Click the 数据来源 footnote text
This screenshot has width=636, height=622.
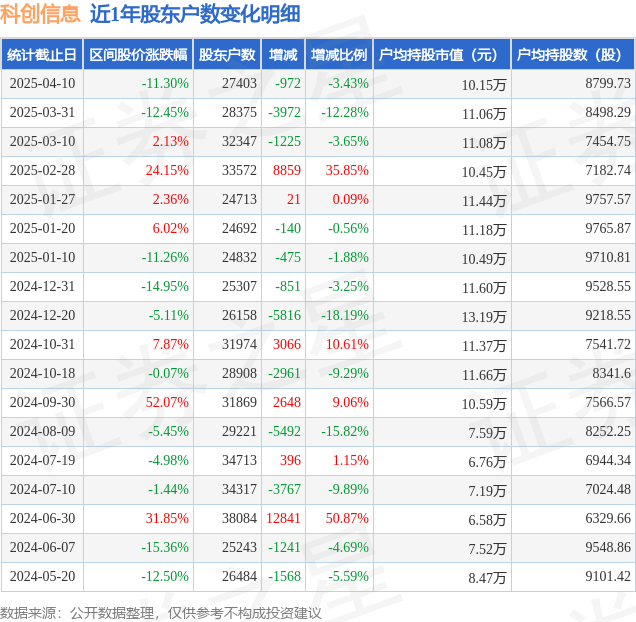160,613
